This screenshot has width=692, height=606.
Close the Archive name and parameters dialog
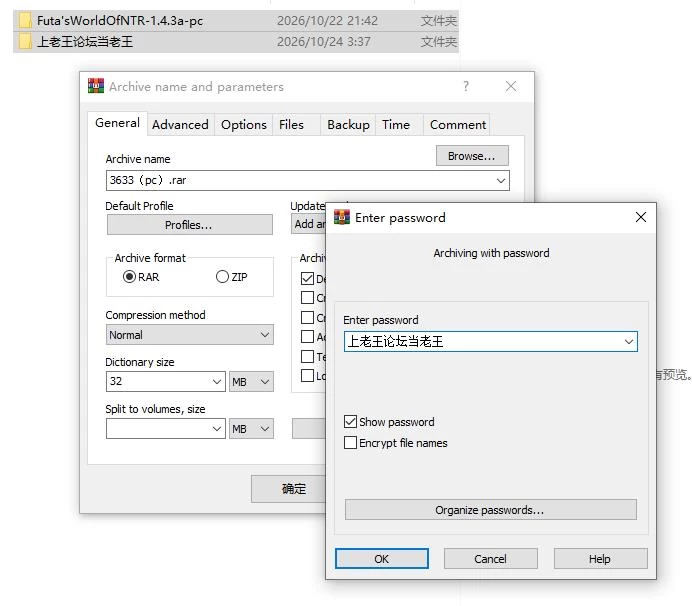[511, 86]
